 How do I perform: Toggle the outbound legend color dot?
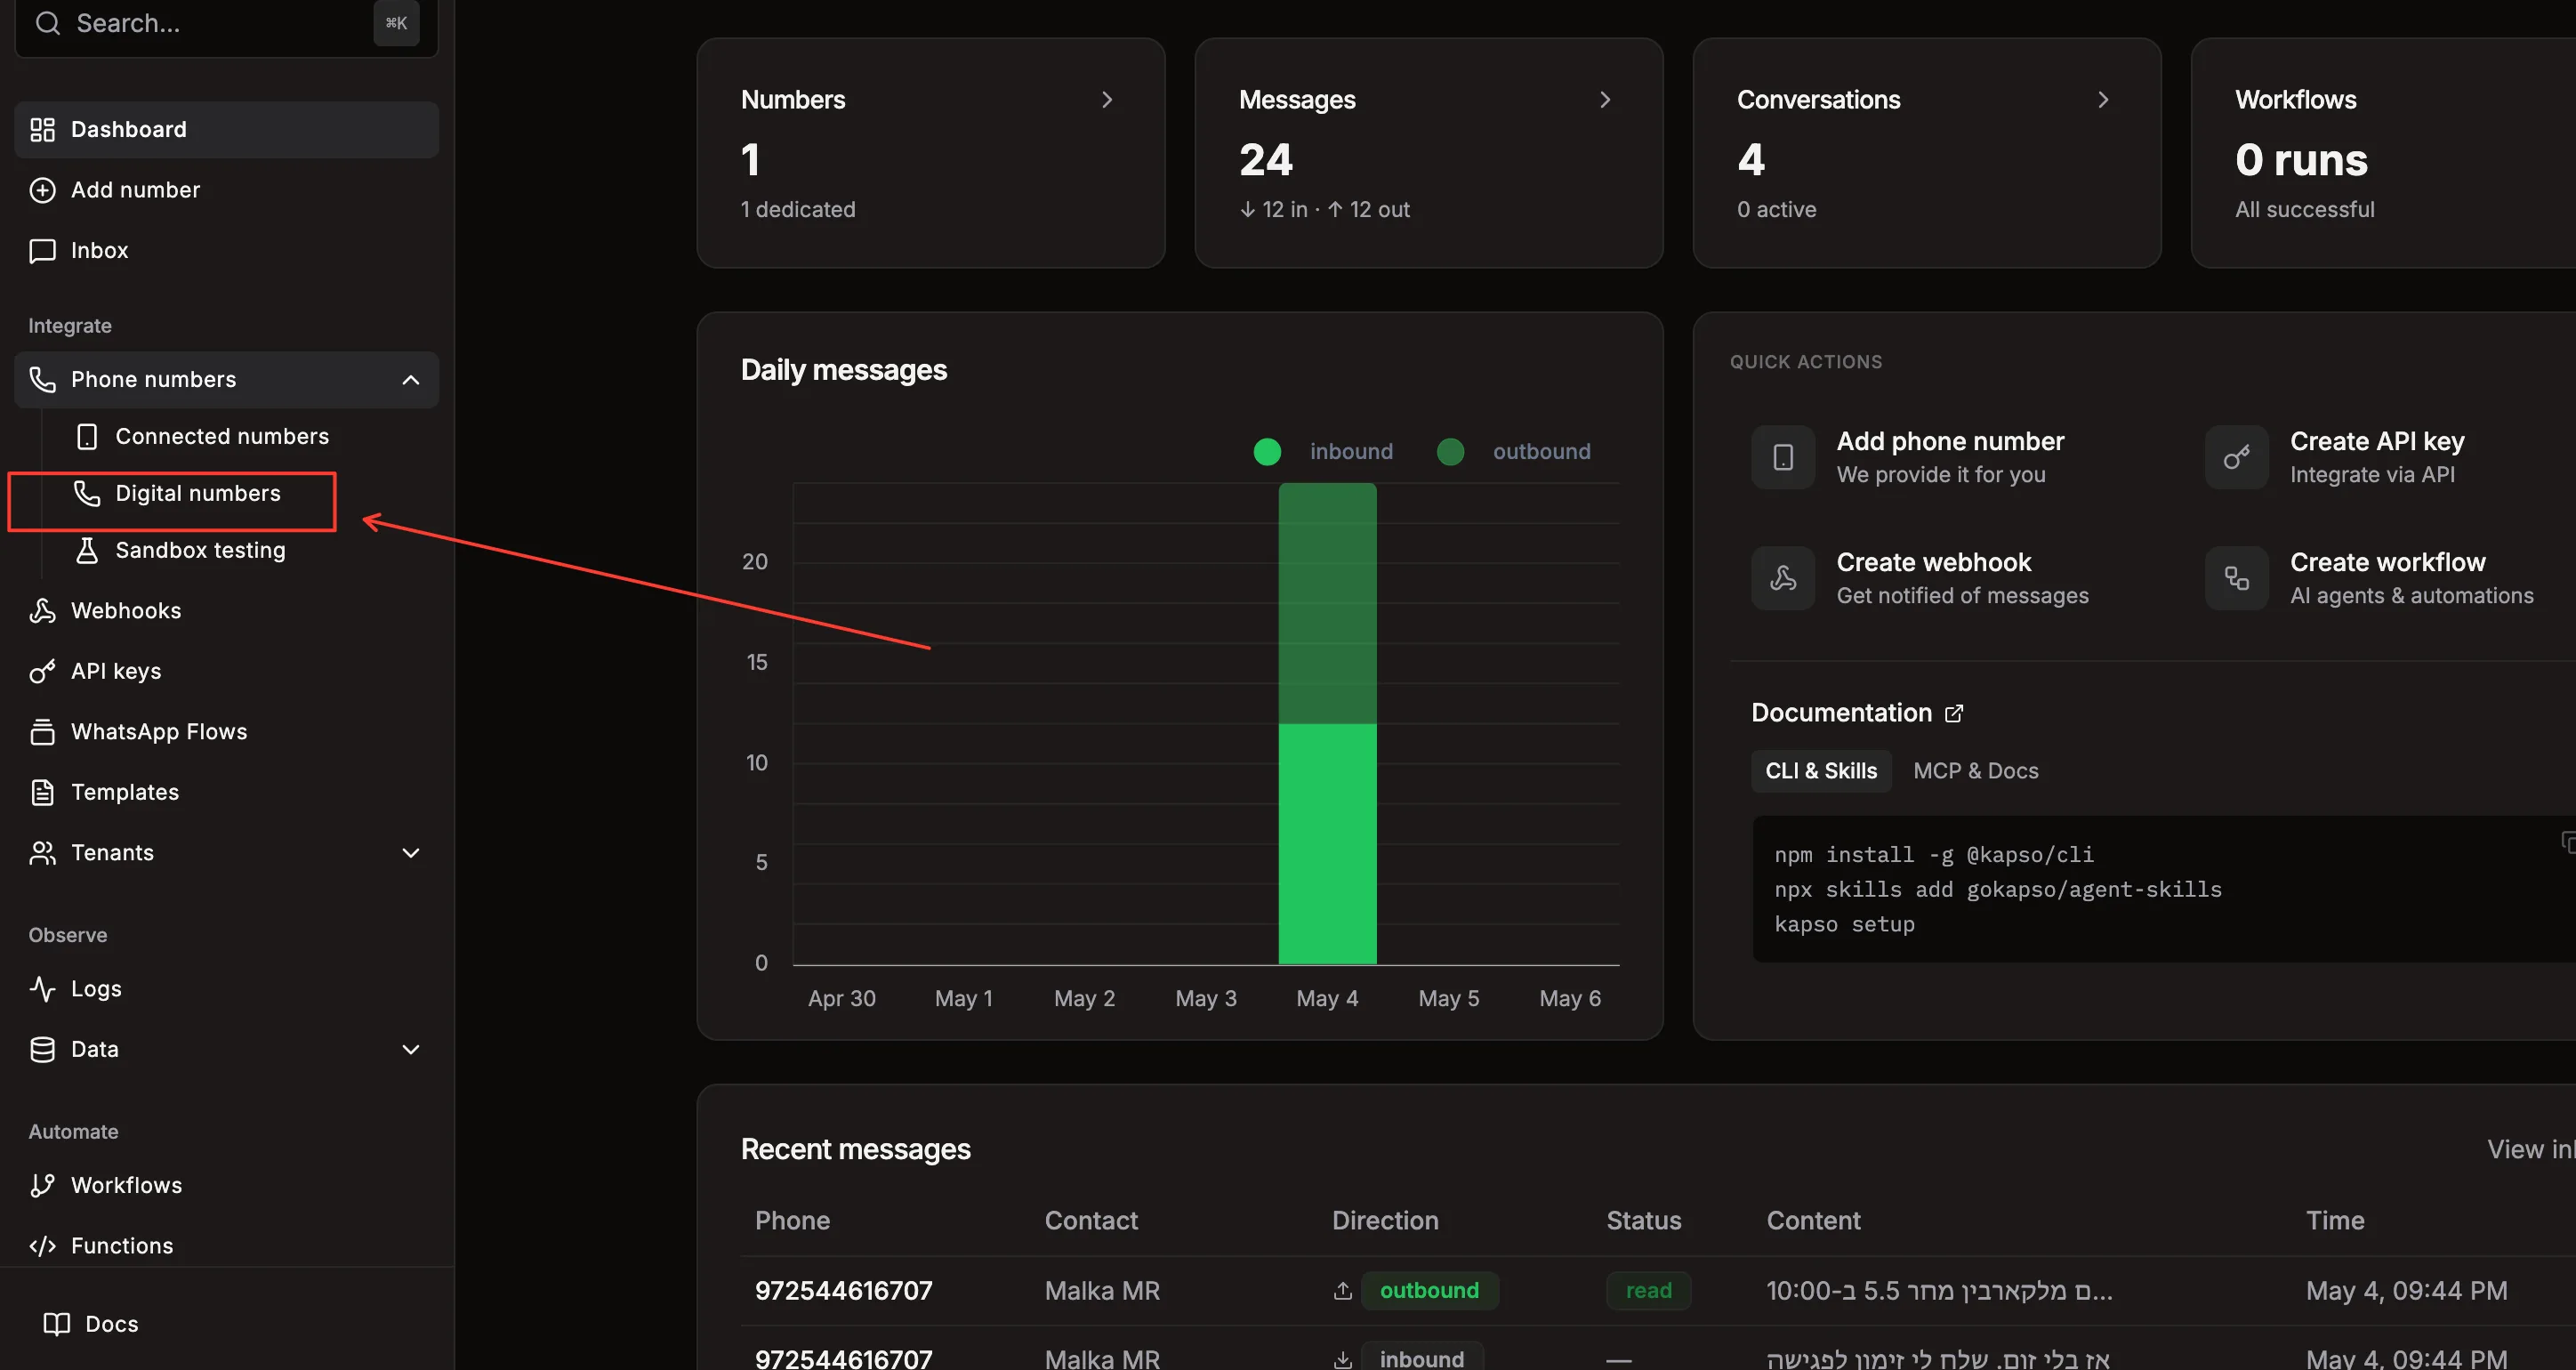coord(1450,452)
